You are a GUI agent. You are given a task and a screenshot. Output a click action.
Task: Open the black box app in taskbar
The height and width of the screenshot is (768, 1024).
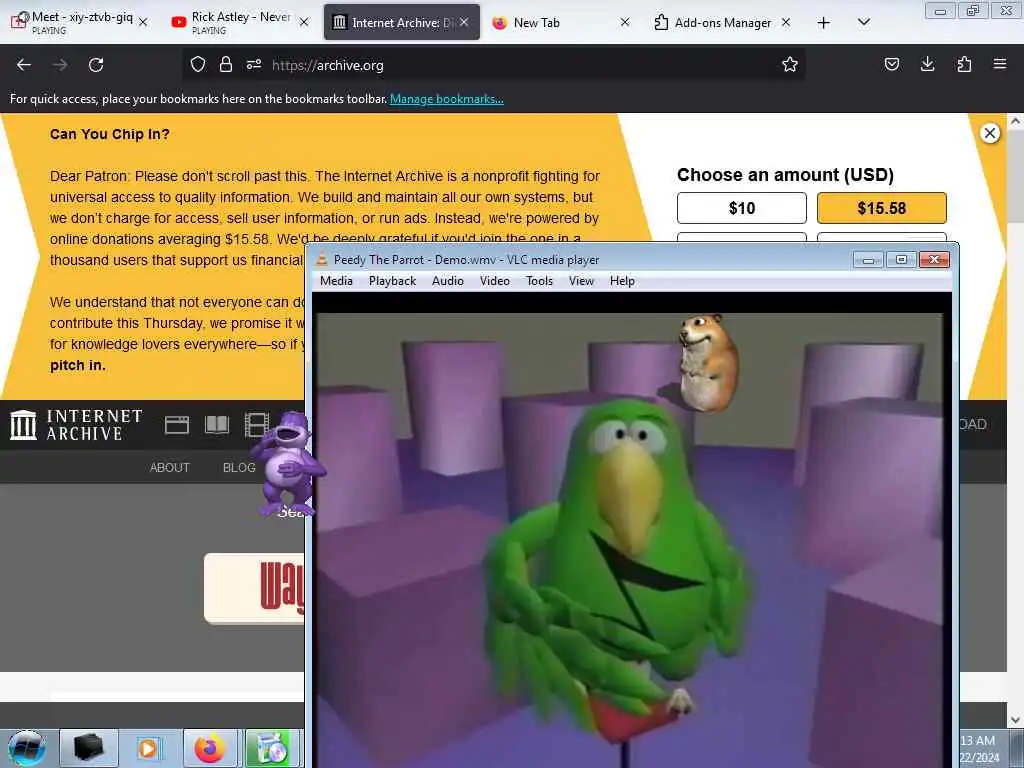(89, 748)
